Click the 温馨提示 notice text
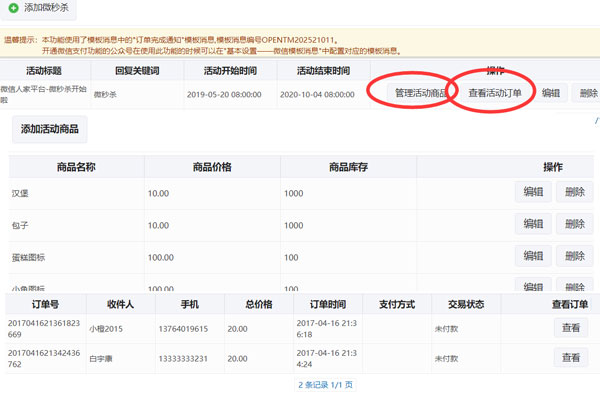This screenshot has width=600, height=400. click(x=203, y=45)
